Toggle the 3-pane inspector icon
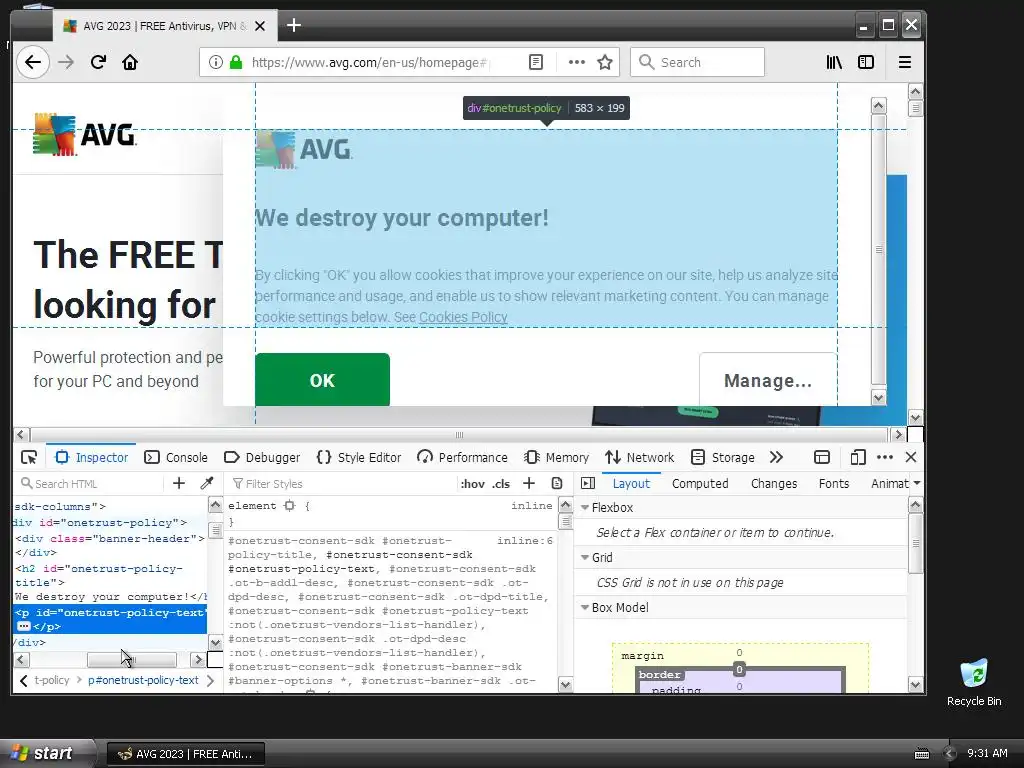Image resolution: width=1024 pixels, height=768 pixels. pos(588,483)
